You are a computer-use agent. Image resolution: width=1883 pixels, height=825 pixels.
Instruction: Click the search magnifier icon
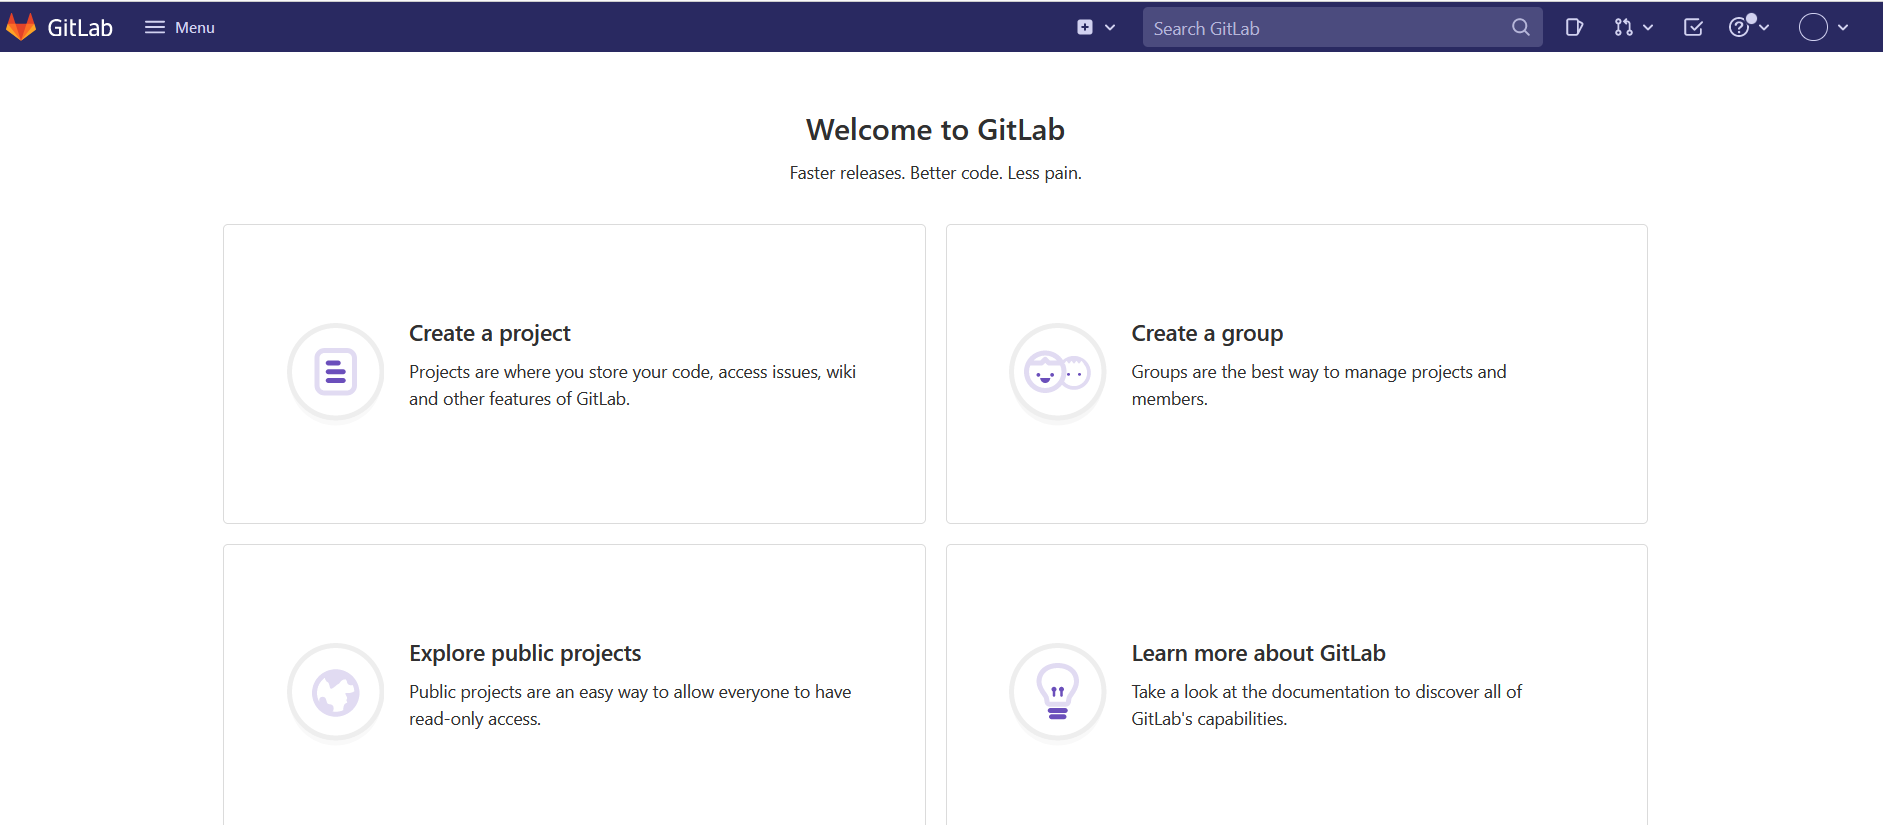point(1520,28)
